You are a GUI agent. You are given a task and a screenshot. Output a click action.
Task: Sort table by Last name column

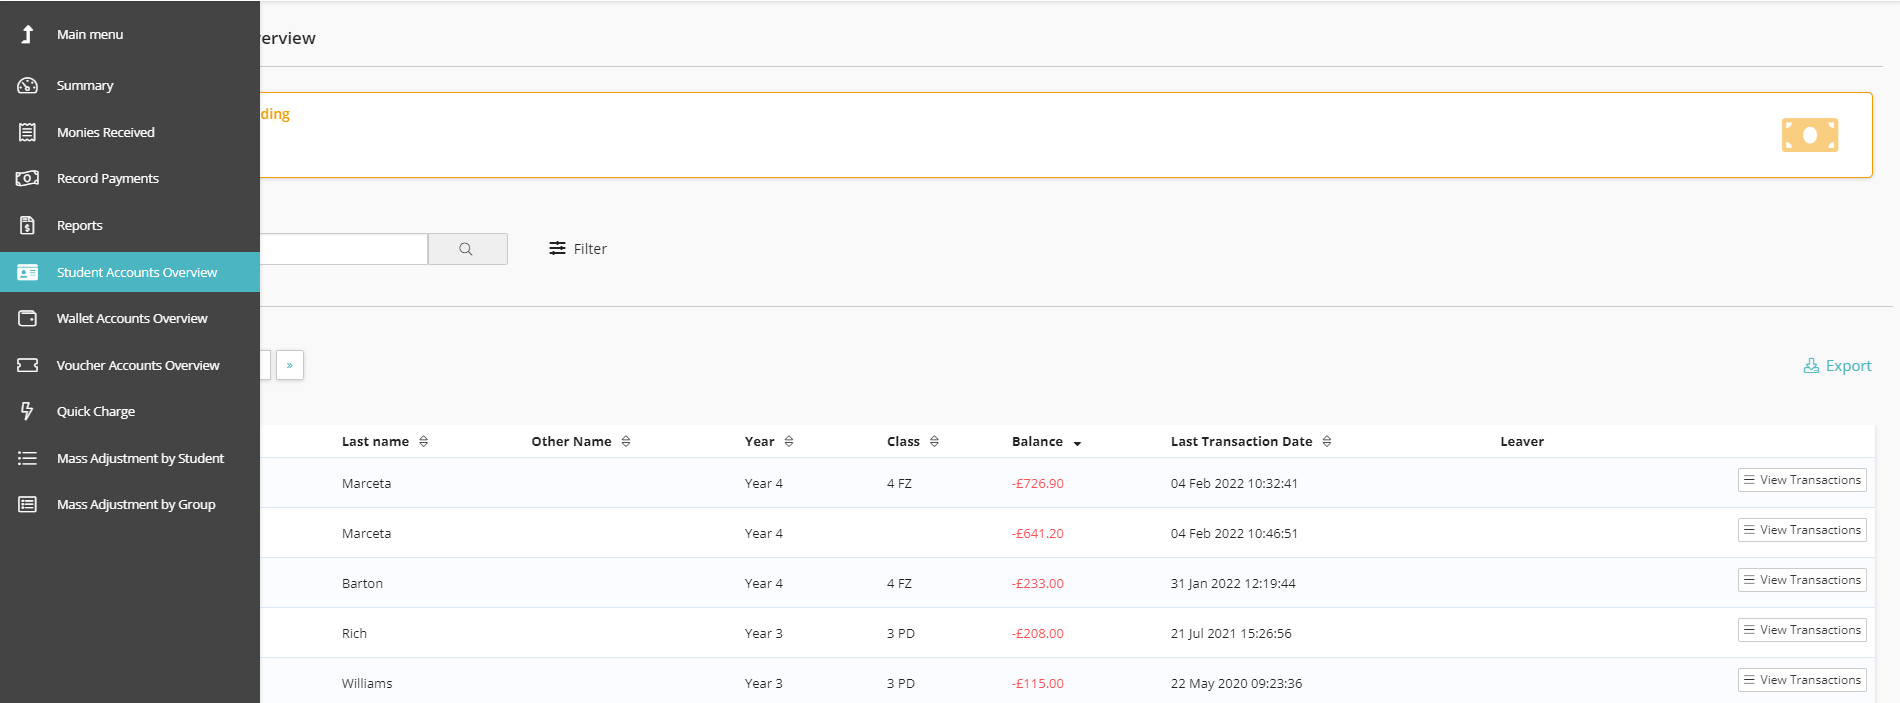pyautogui.click(x=385, y=442)
